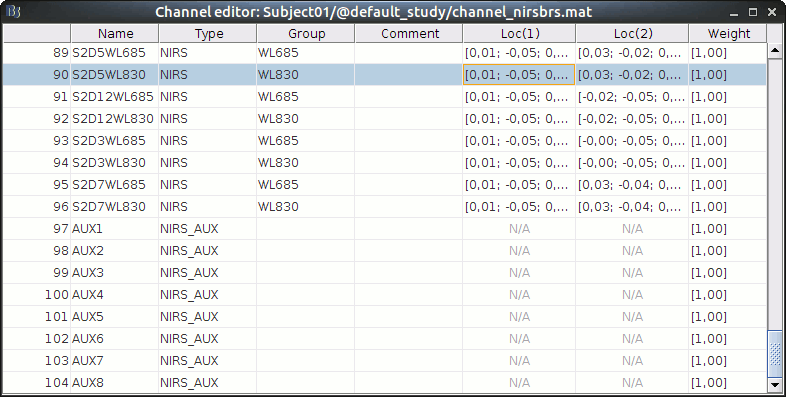Click the Weight column header
786x397 pixels.
[728, 34]
